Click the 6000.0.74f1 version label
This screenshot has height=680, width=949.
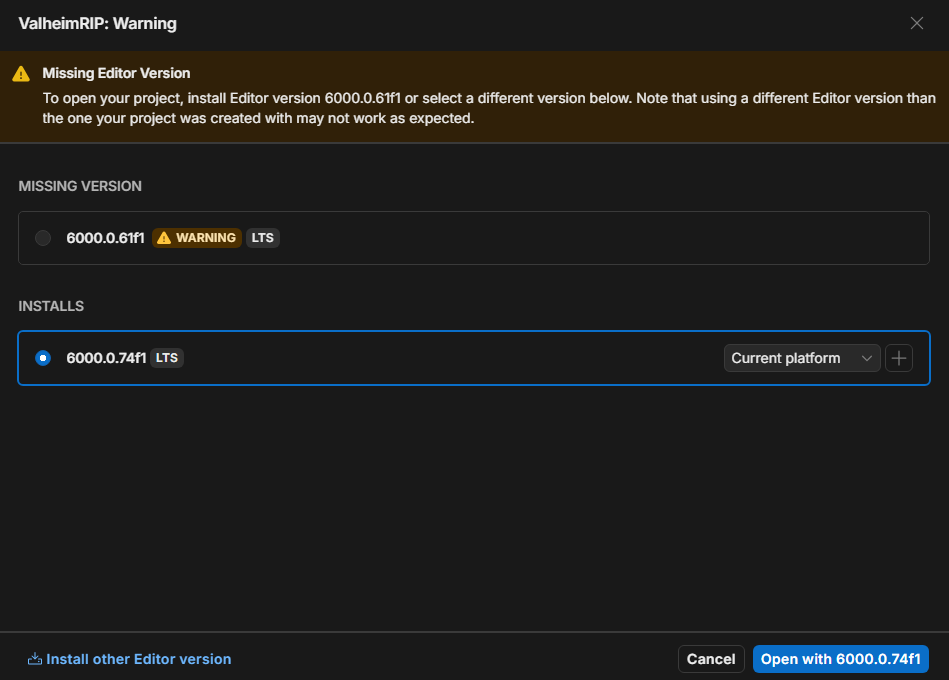pyautogui.click(x=106, y=358)
